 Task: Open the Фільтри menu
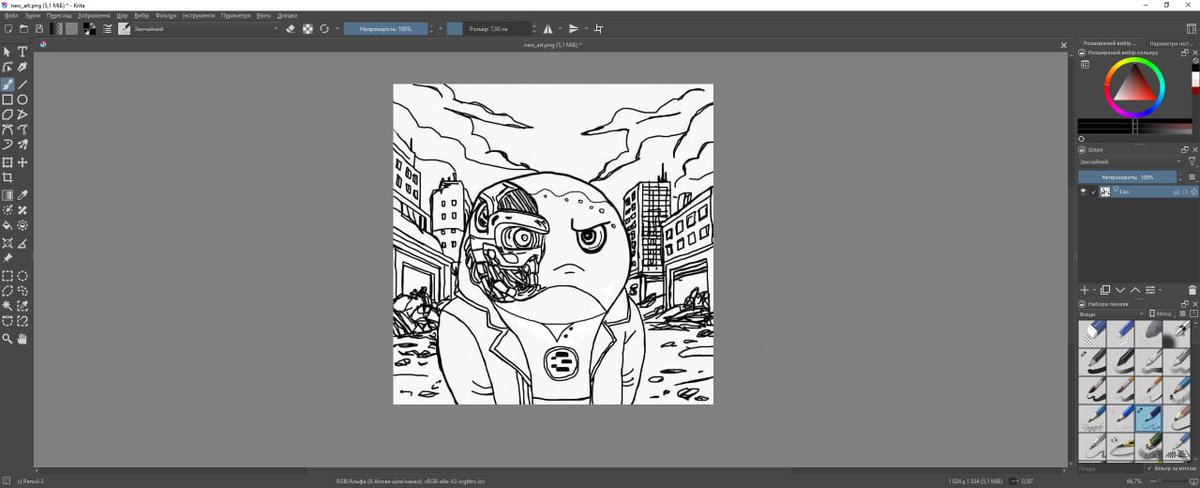(166, 16)
